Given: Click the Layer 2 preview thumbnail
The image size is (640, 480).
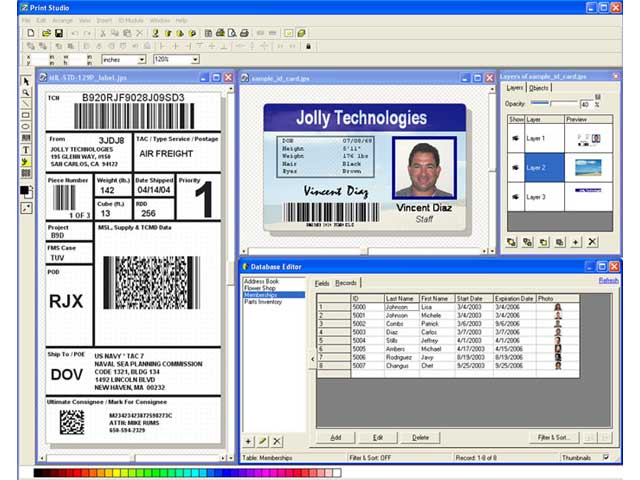Looking at the screenshot, I should pos(588,168).
